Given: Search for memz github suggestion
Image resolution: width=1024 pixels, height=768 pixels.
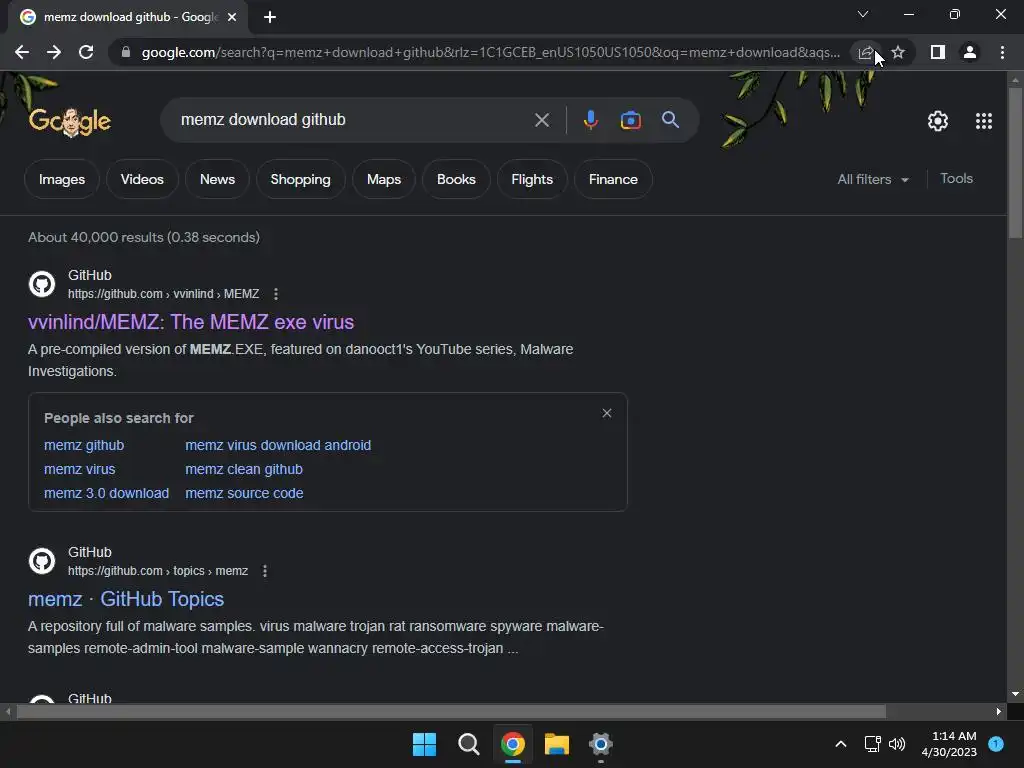Looking at the screenshot, I should pos(84,445).
